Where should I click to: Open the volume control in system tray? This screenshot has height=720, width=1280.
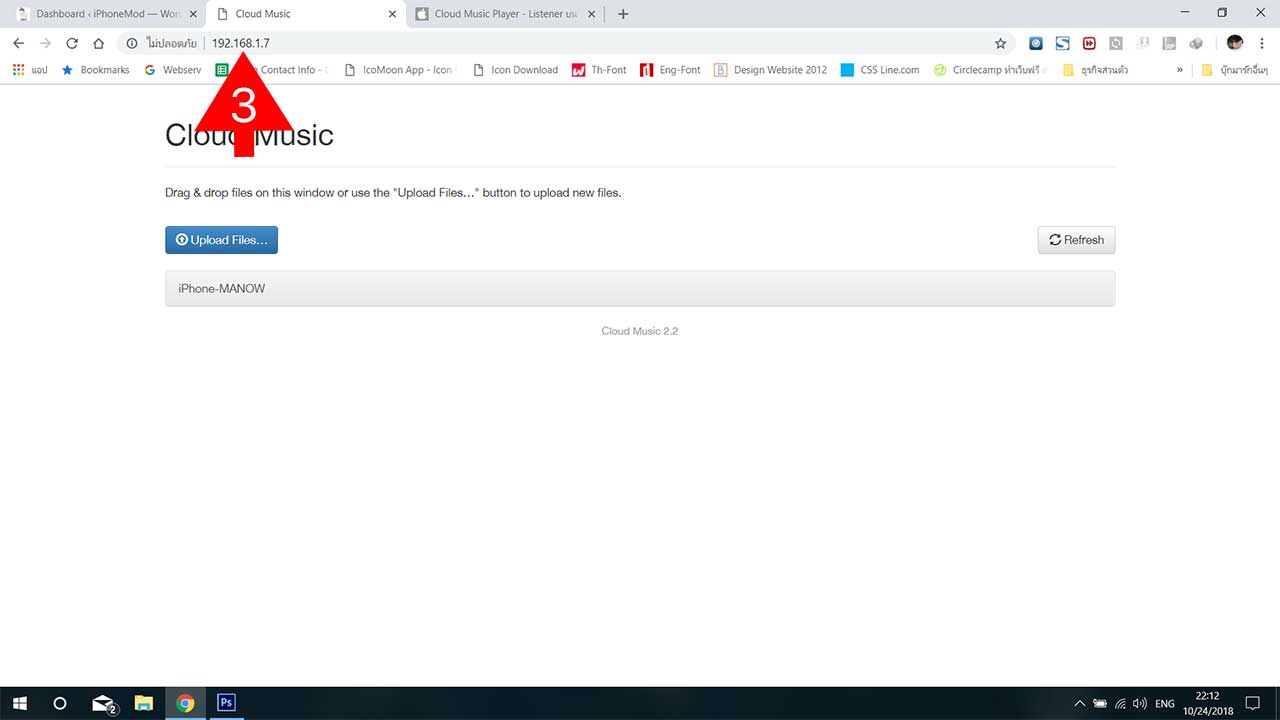pyautogui.click(x=1139, y=703)
